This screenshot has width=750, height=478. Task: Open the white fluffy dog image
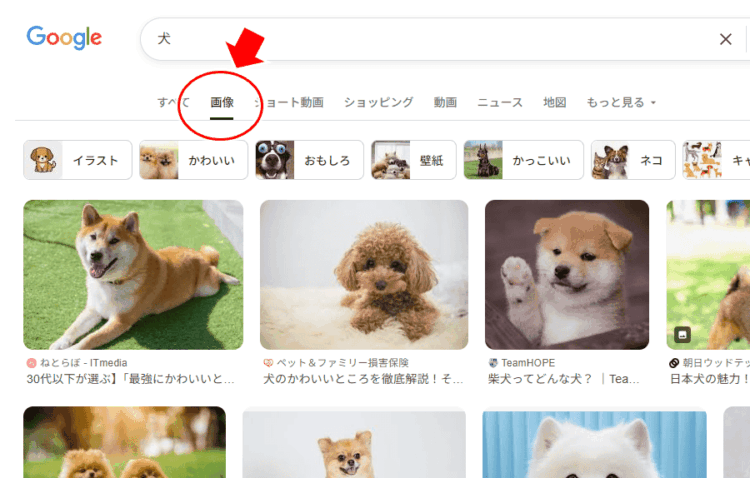click(594, 445)
